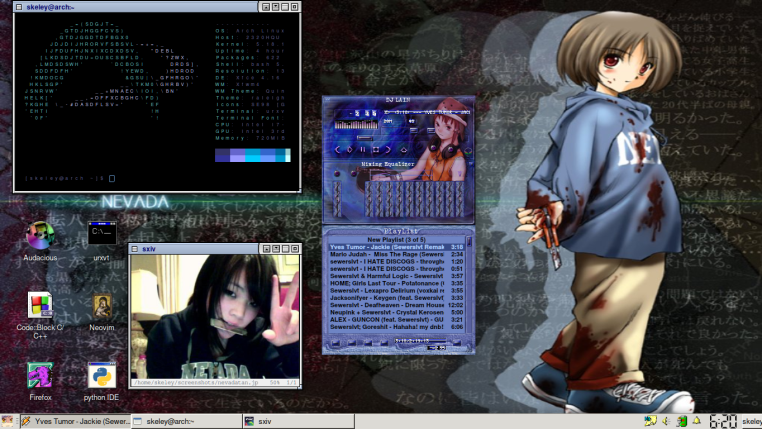Select Mario Judah - Miss The Rage track

(x=396, y=255)
